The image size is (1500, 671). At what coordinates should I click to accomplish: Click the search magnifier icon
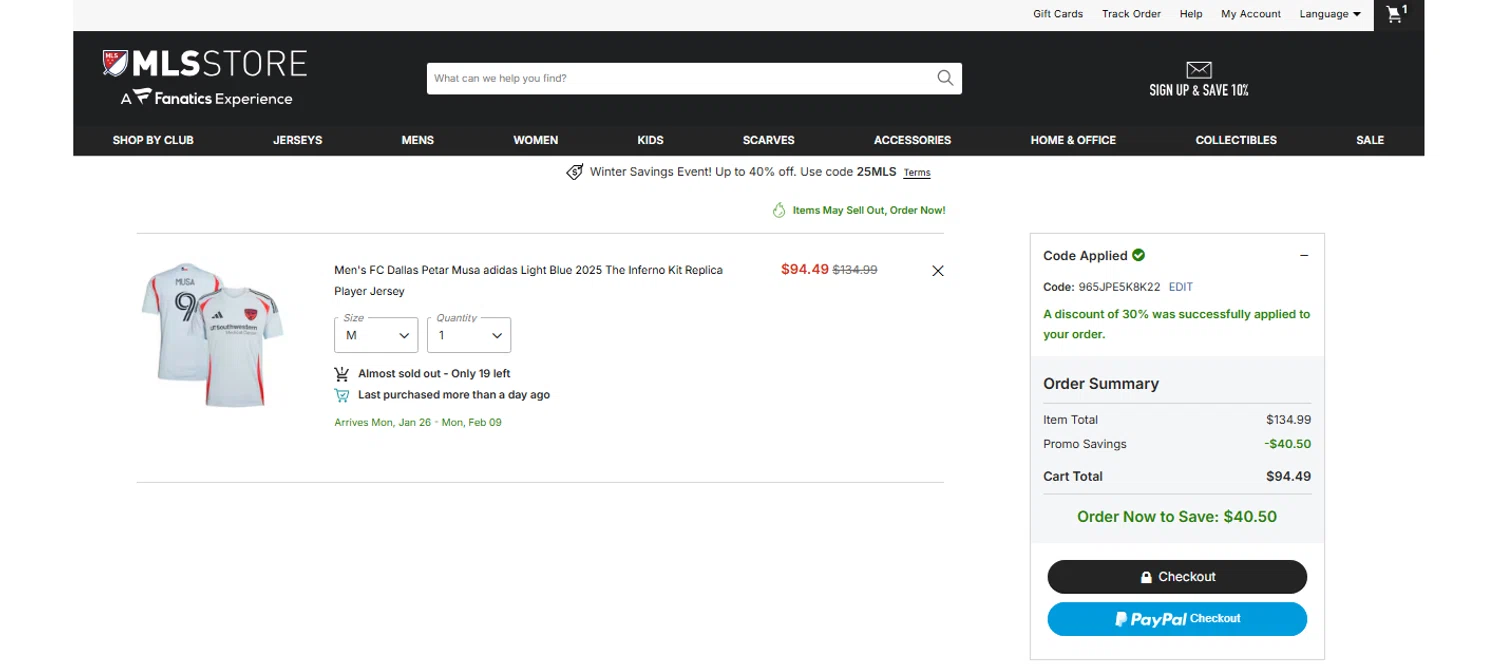[x=945, y=78]
